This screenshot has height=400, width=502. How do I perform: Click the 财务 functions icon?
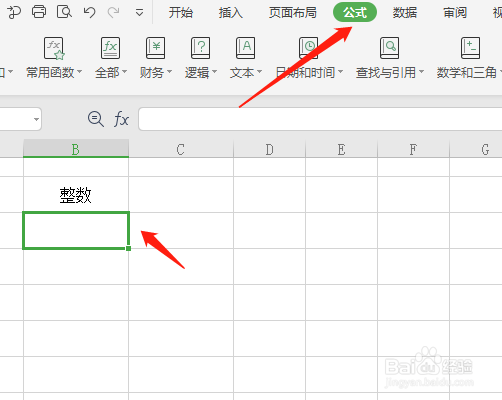click(x=155, y=48)
